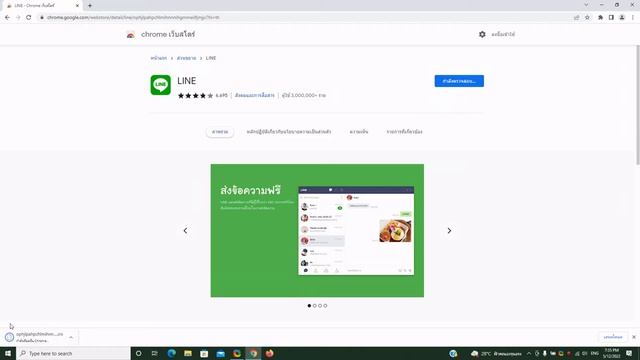This screenshot has width=640, height=360.
Task: Open the tab search chevron in the title bar
Action: coord(586,5)
